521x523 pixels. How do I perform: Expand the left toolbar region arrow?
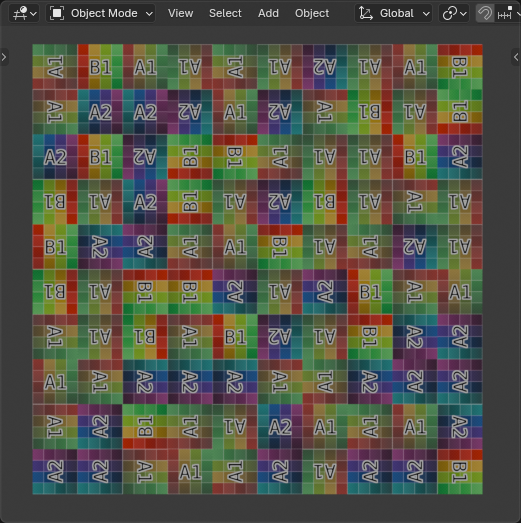(x=4, y=57)
